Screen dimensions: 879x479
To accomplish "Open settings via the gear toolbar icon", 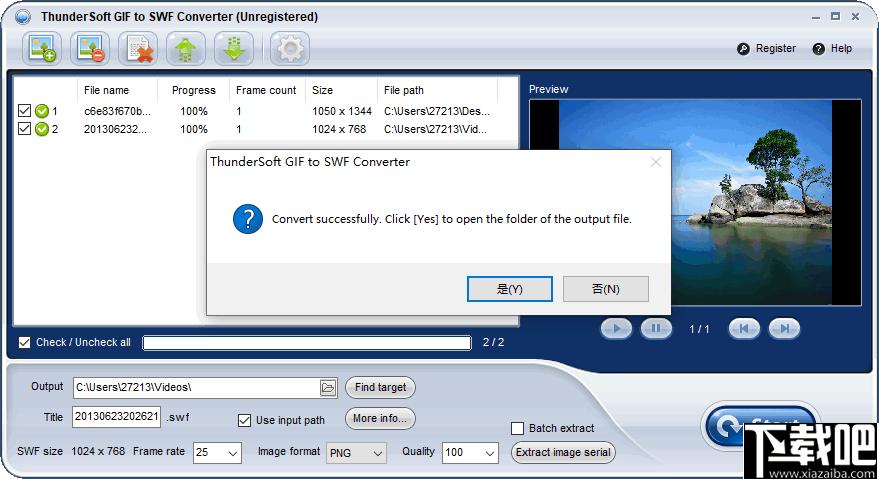I will 290,49.
